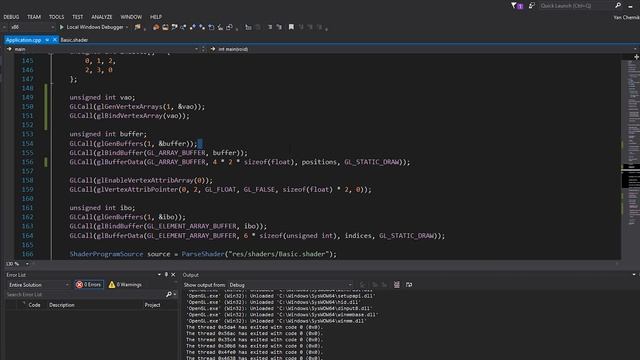Click the toolbar icon before the small separator dot
Viewport: 640px width, 360px height.
229,27
